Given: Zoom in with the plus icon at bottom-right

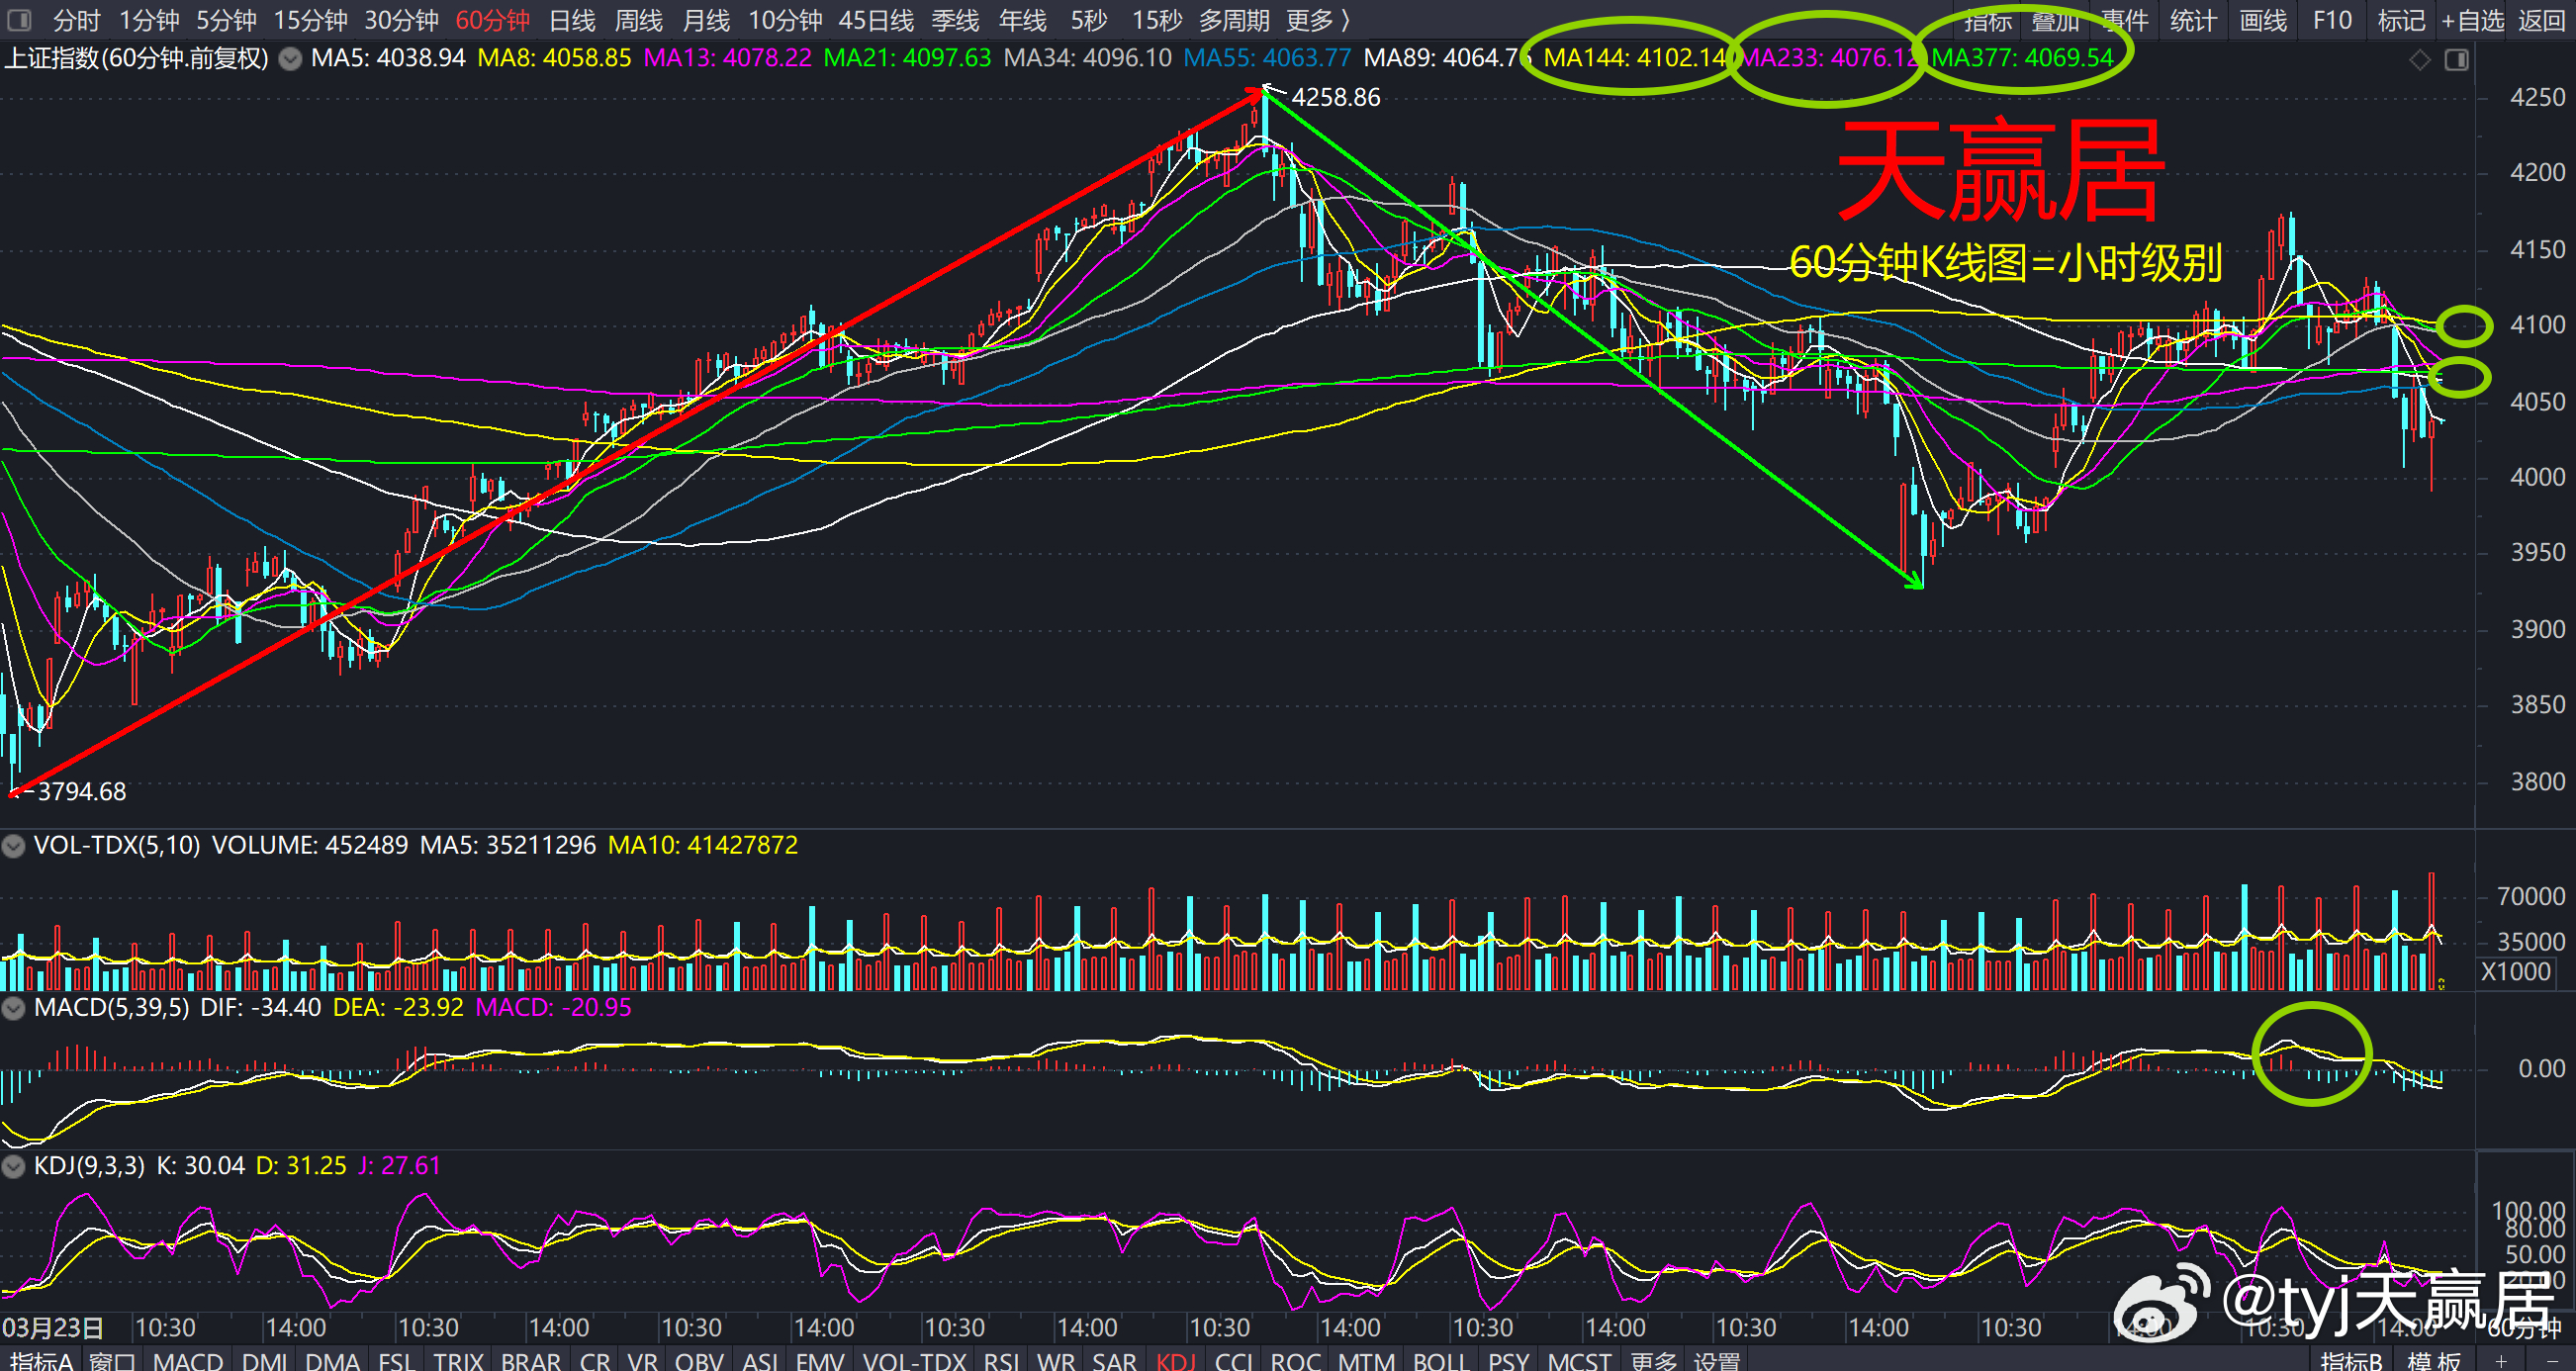Looking at the screenshot, I should pos(2500,1361).
